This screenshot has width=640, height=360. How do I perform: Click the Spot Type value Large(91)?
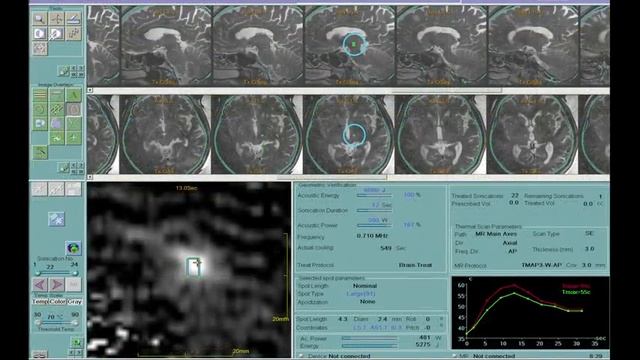coord(361,294)
